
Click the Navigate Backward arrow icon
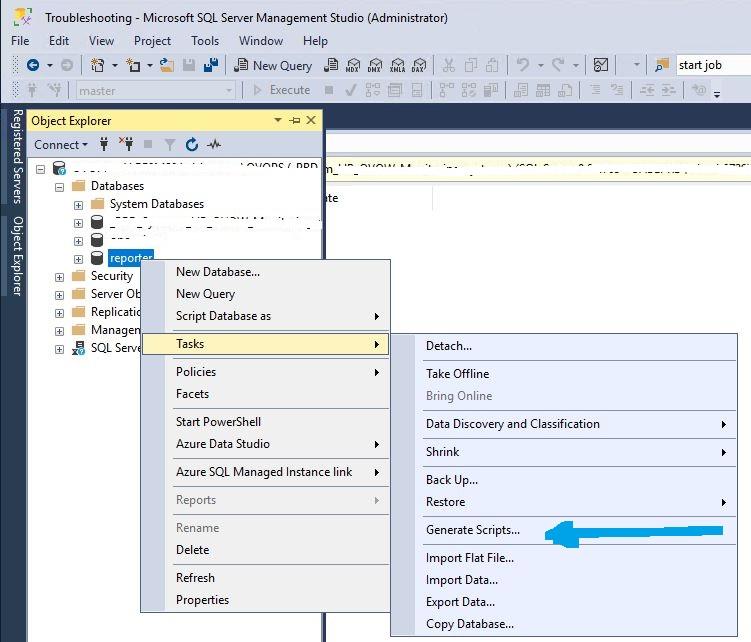33,65
